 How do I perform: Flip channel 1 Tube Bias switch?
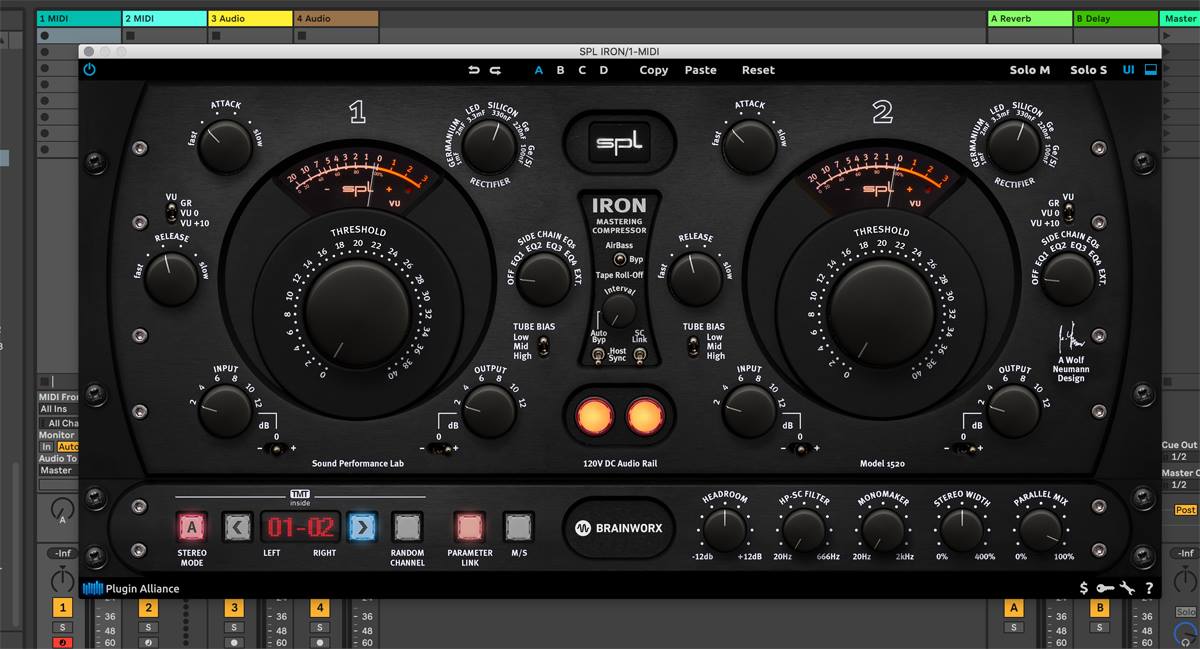[x=543, y=346]
